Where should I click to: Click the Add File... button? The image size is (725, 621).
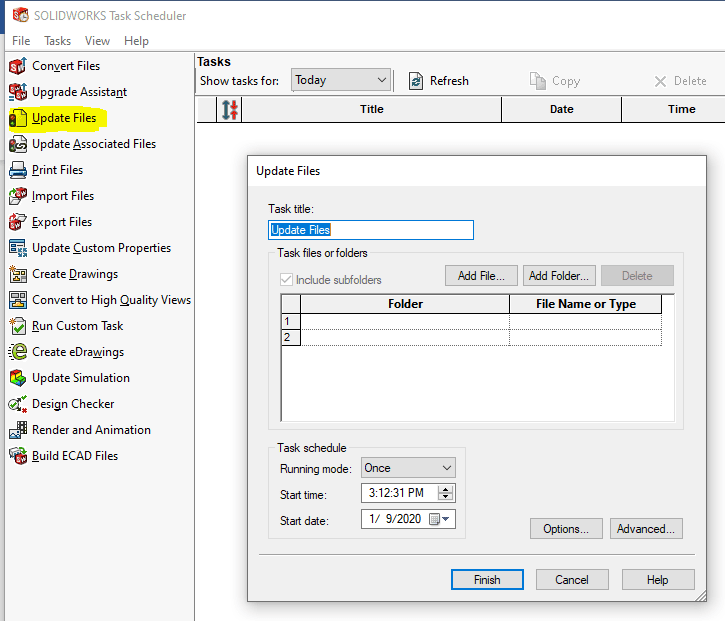tap(481, 276)
